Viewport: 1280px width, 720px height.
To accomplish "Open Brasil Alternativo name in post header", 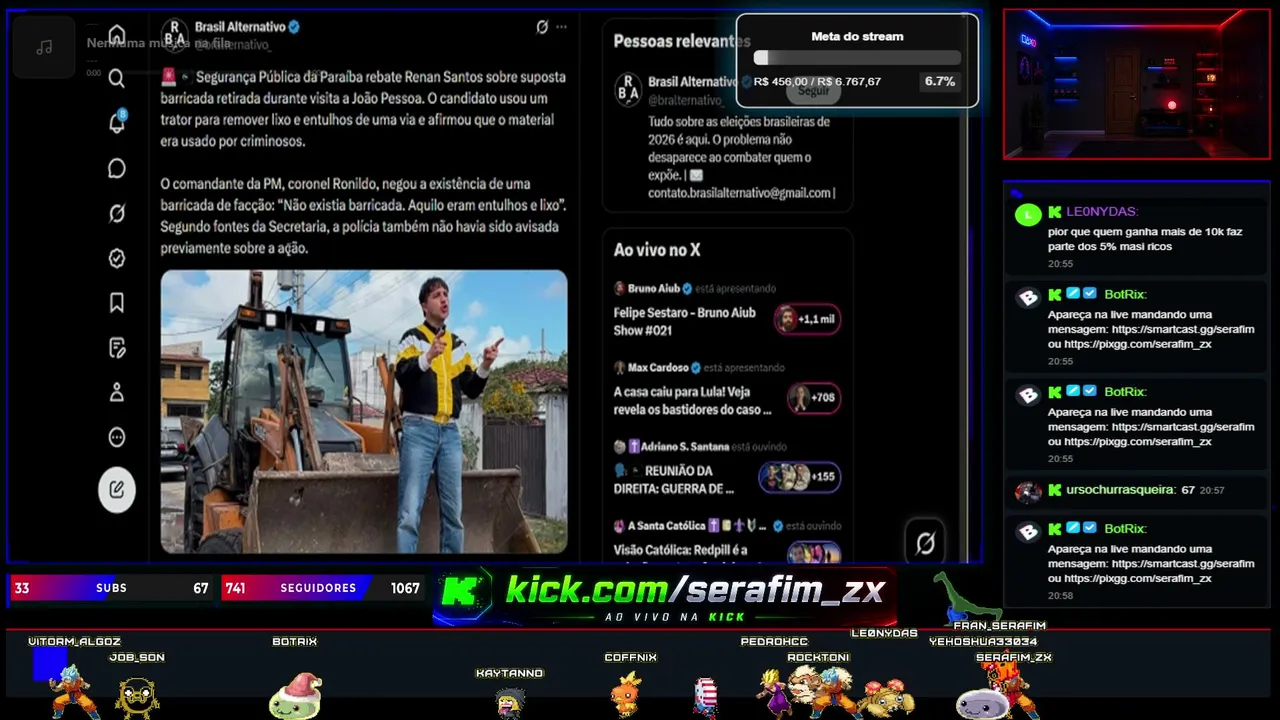I will point(242,27).
